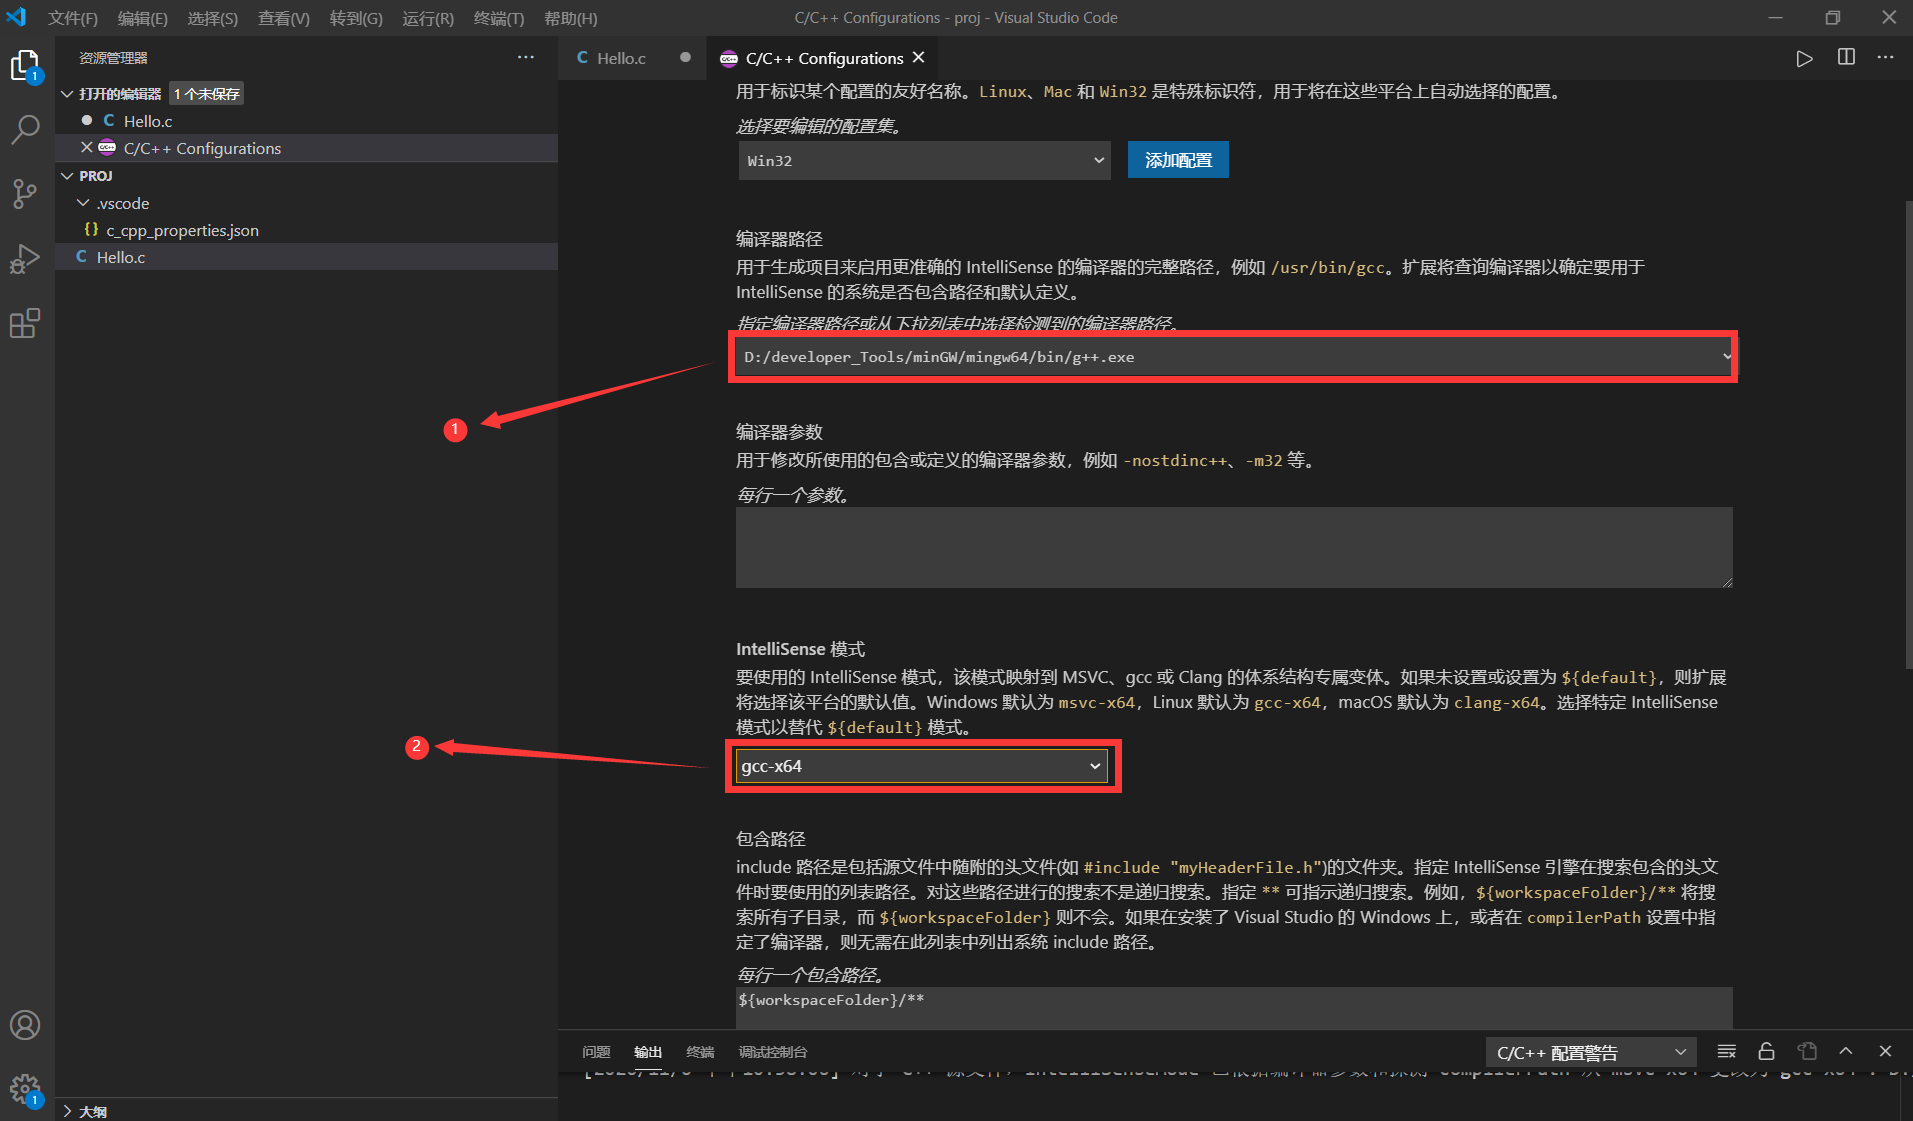Open the 运行(R) menu

[428, 18]
